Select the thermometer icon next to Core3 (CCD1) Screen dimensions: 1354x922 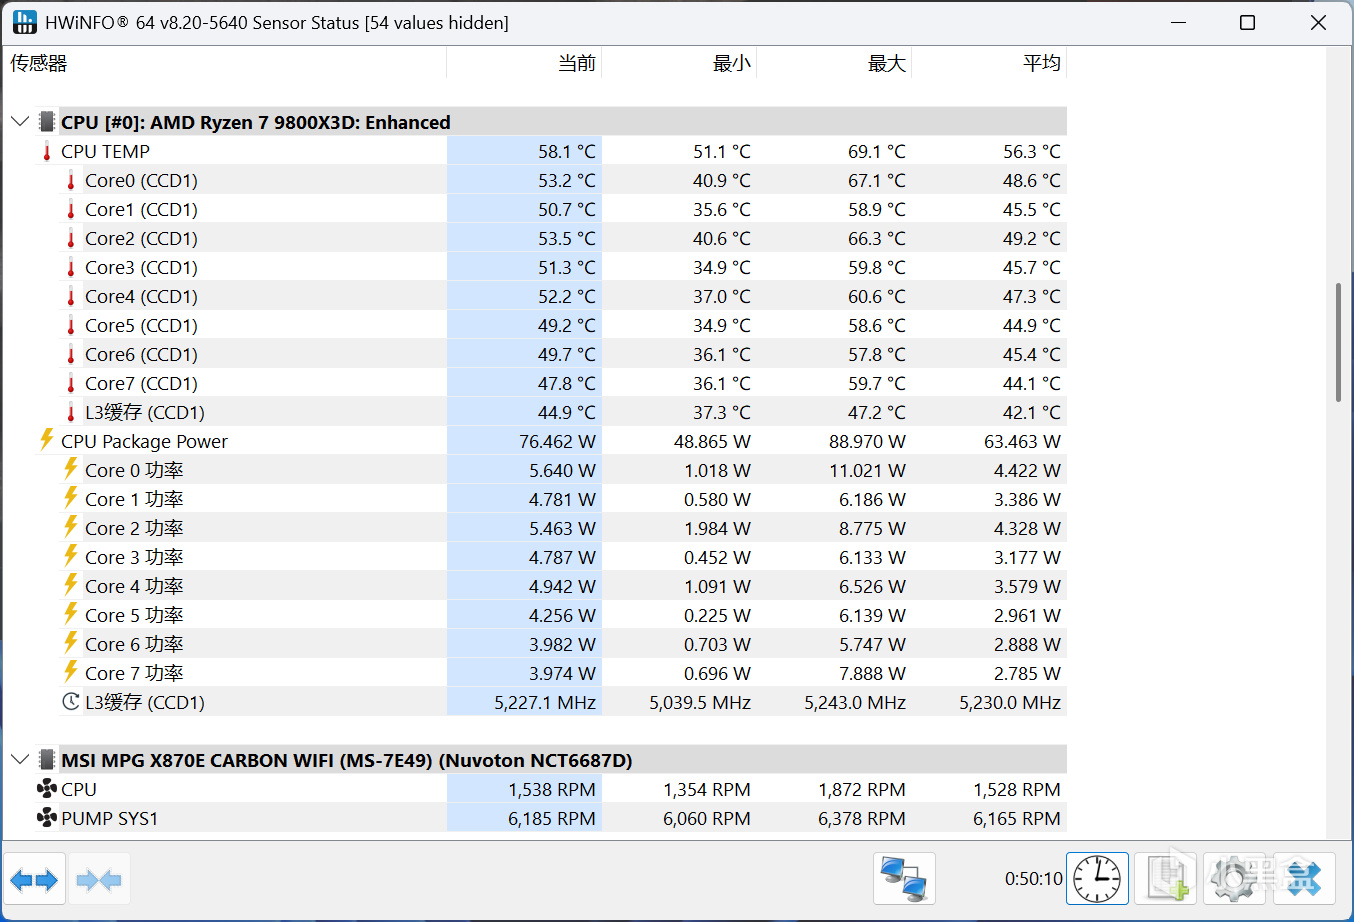[x=71, y=268]
